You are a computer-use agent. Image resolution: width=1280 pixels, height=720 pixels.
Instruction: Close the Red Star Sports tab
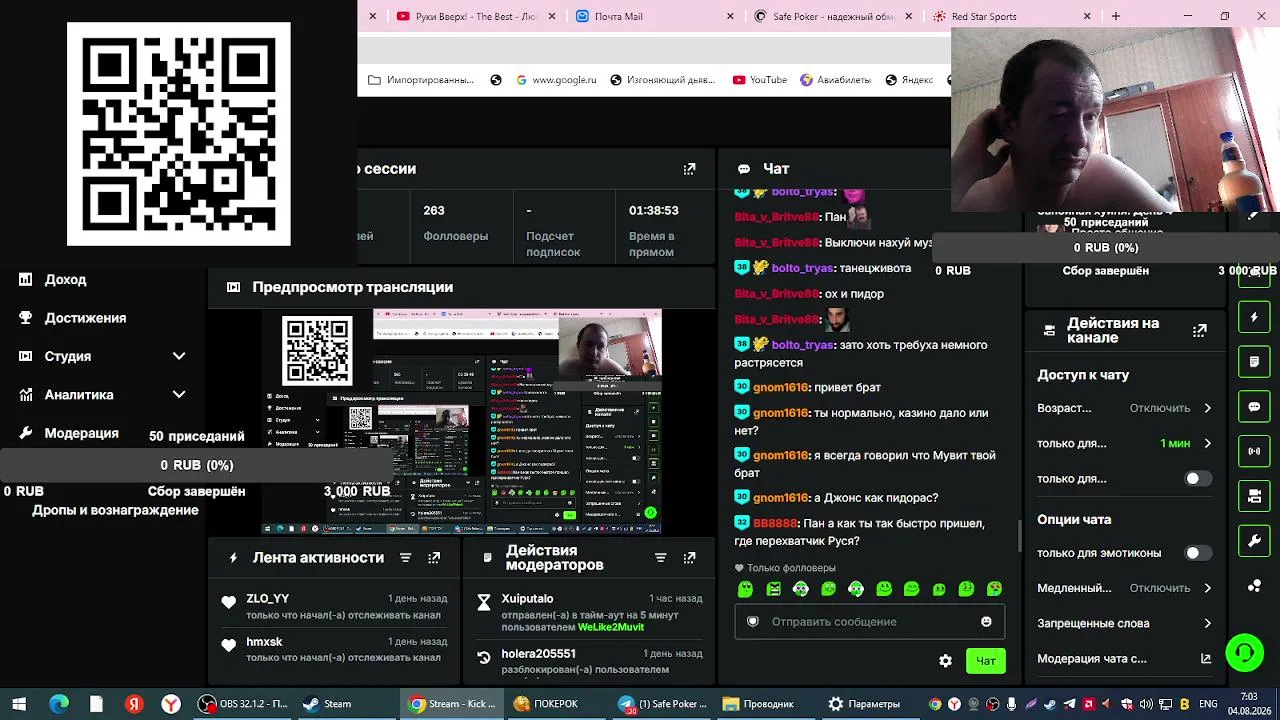point(1087,16)
